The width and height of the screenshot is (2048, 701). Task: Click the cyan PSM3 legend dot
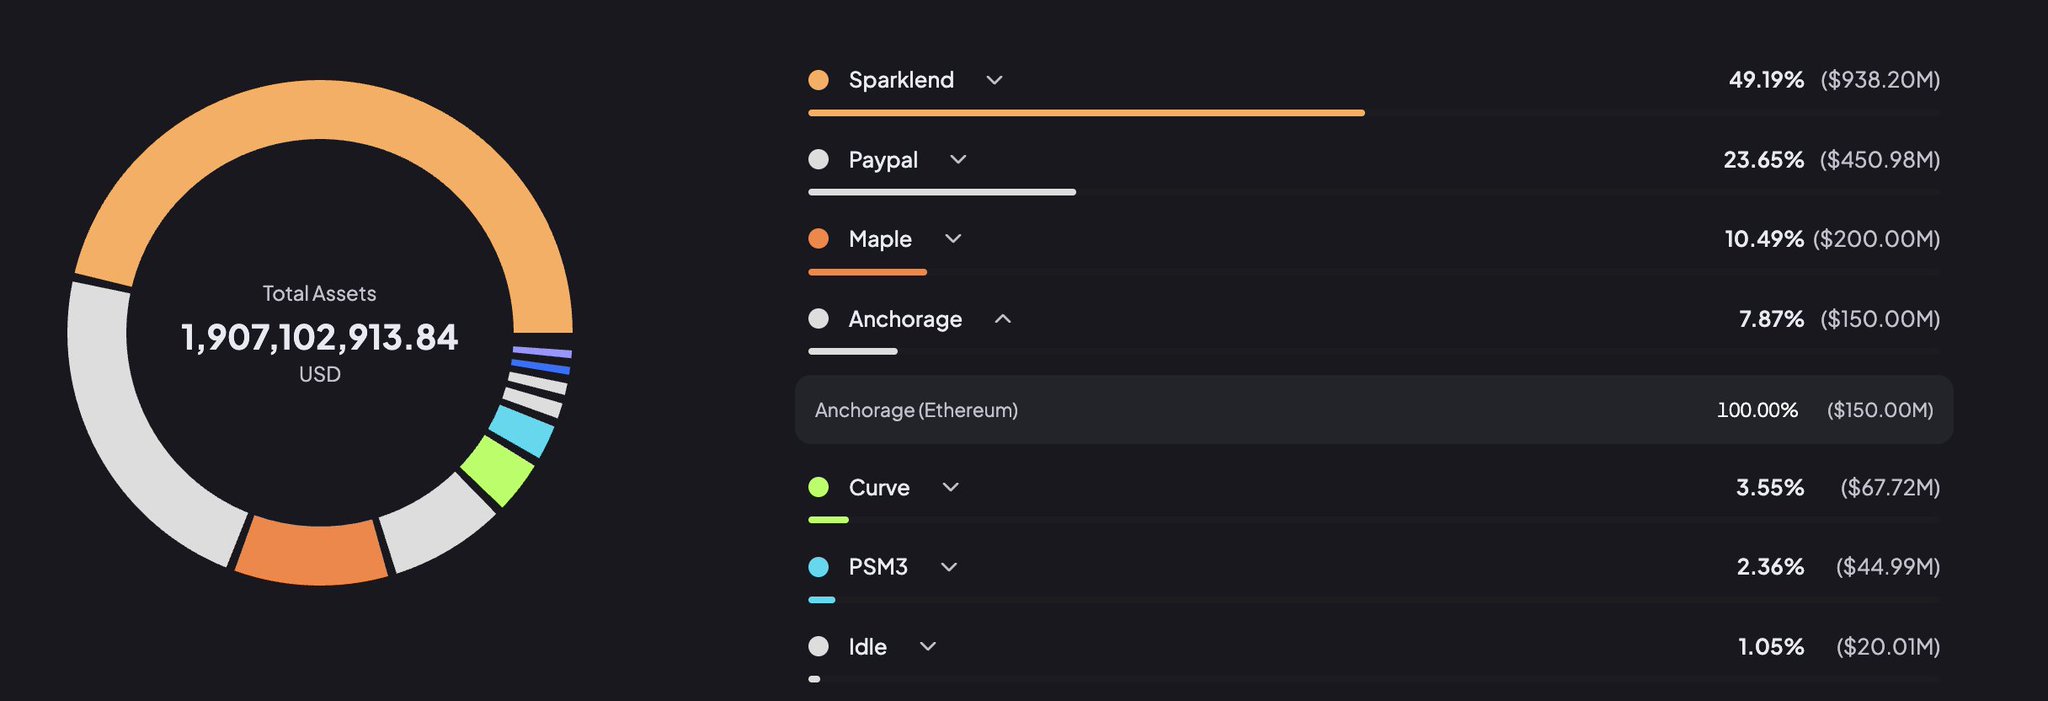point(818,567)
